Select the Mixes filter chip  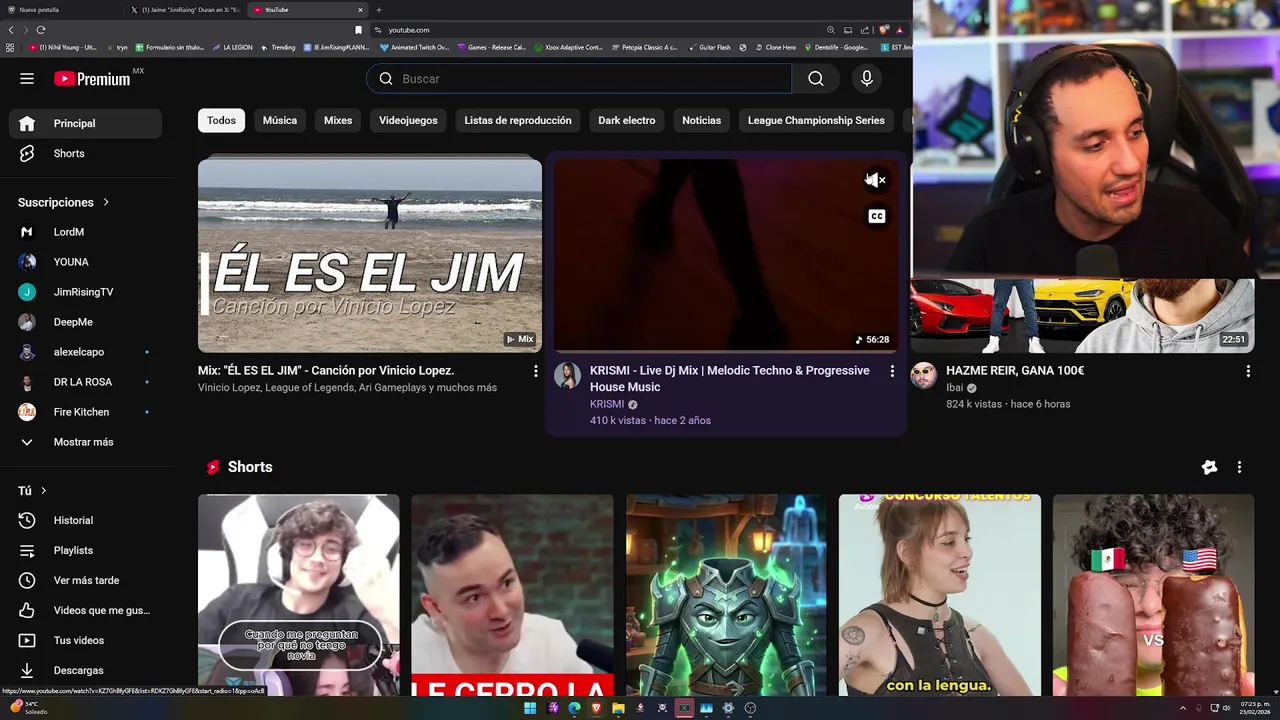point(338,120)
